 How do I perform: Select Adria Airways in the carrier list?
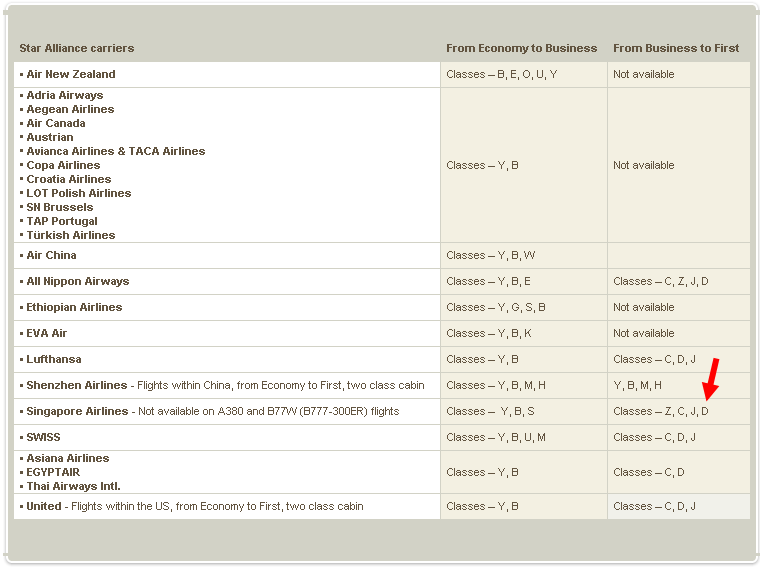pyautogui.click(x=64, y=95)
